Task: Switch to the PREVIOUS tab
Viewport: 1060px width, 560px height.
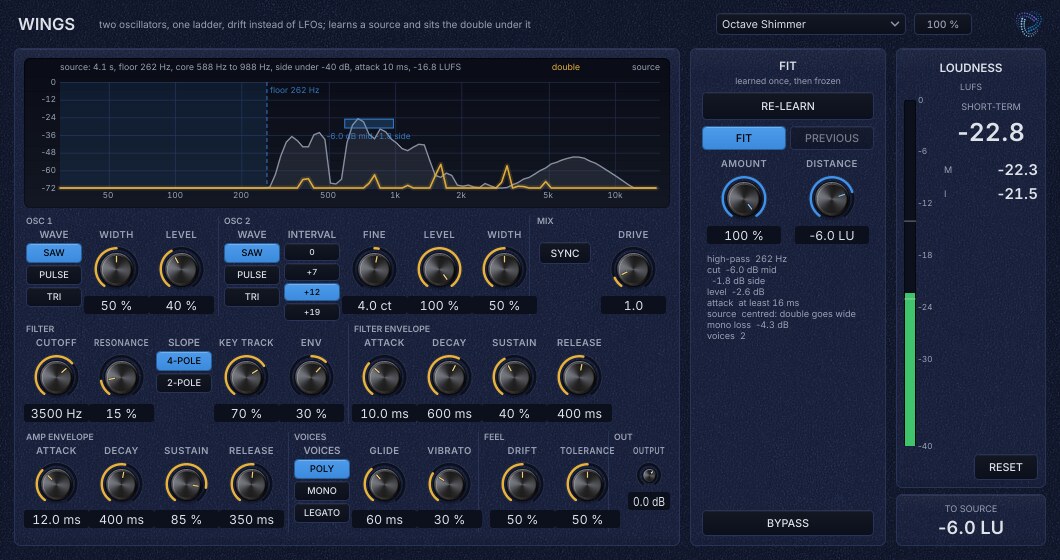Action: pos(832,138)
